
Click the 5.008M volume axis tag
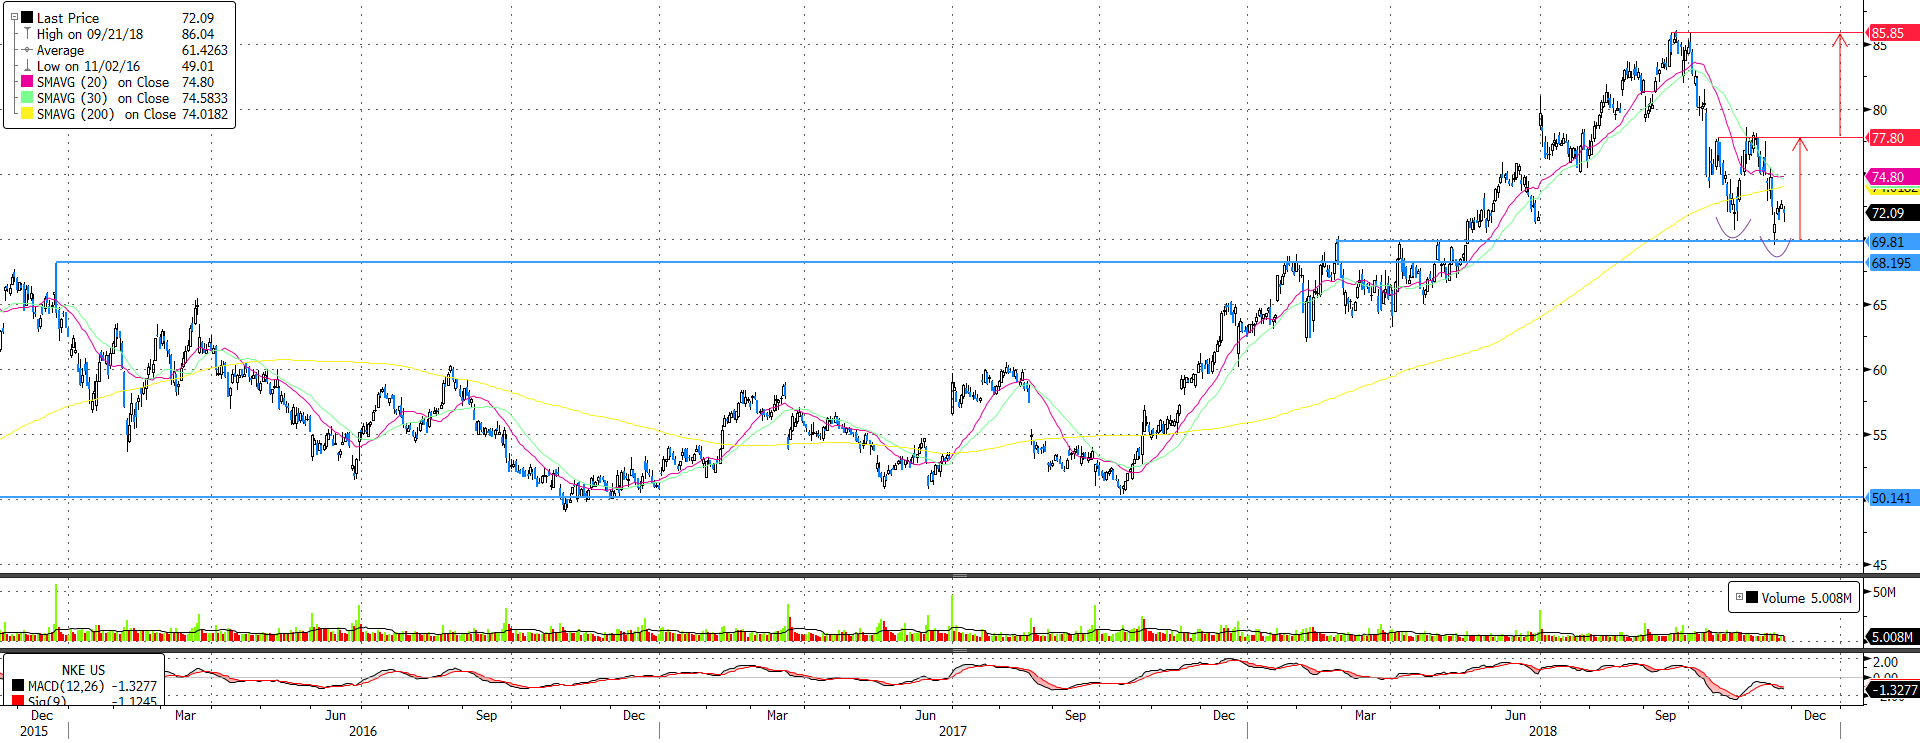pyautogui.click(x=1893, y=637)
